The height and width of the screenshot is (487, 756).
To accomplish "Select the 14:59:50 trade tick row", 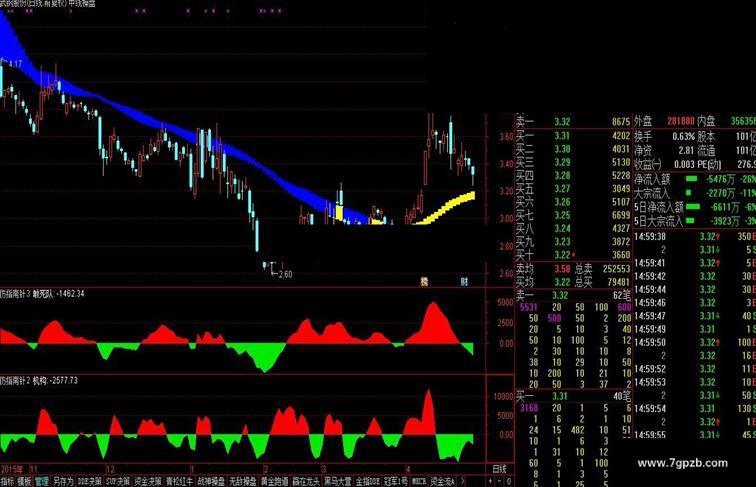I will (x=694, y=342).
